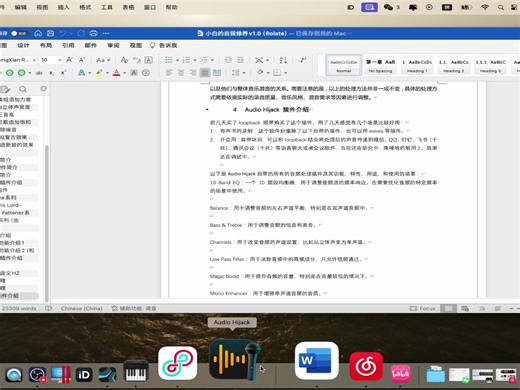Viewport: 520px width, 390px height.
Task: Apply superscript formatting
Action: point(63,73)
